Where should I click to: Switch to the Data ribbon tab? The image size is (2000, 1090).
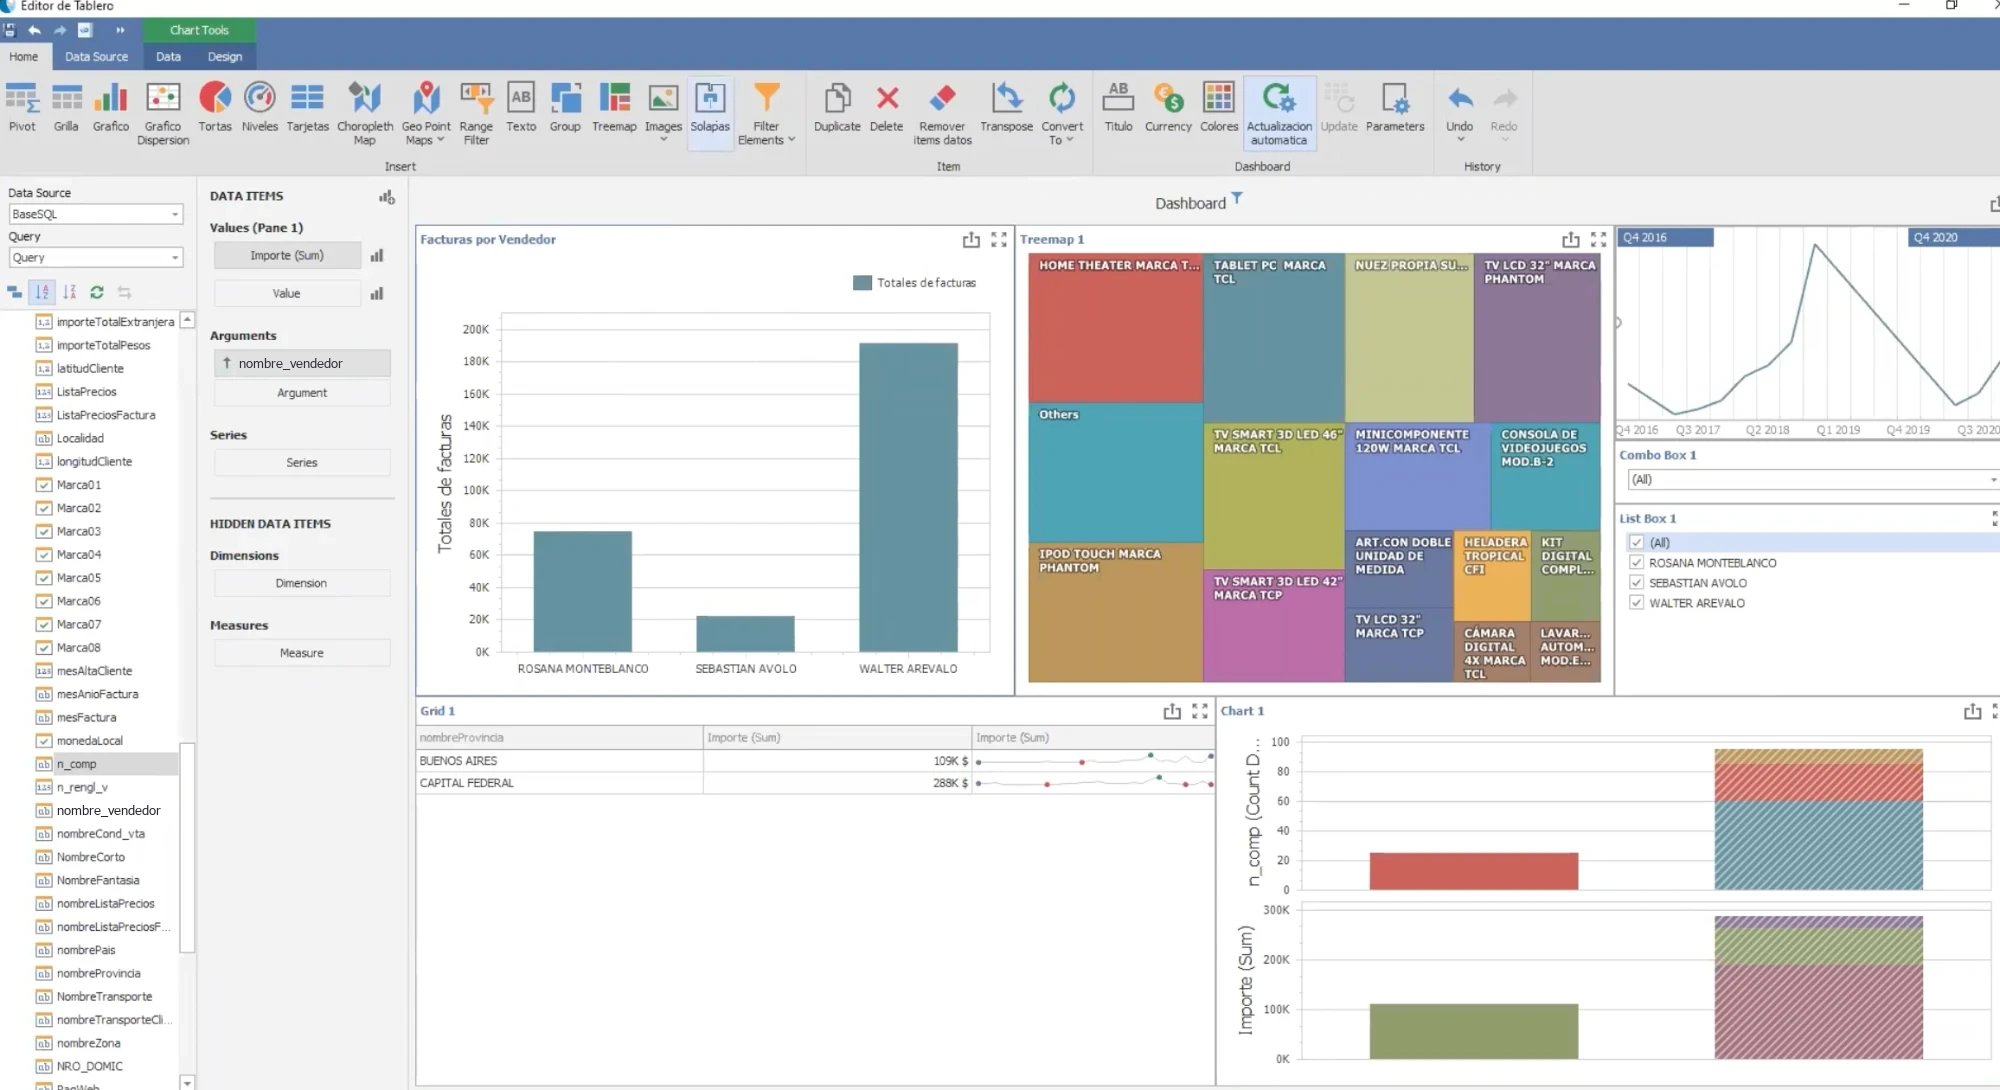[x=168, y=57]
